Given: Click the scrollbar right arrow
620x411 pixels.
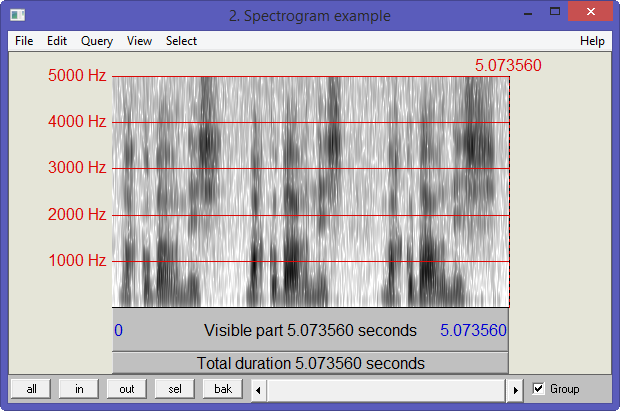Looking at the screenshot, I should coord(515,390).
